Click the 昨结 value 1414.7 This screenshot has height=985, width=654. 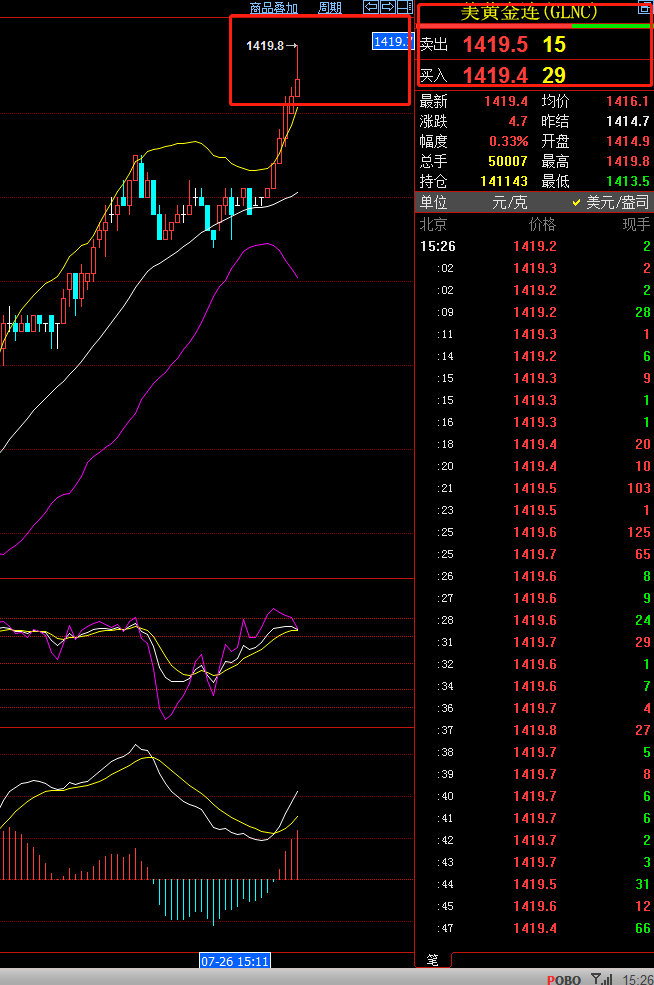click(x=628, y=121)
